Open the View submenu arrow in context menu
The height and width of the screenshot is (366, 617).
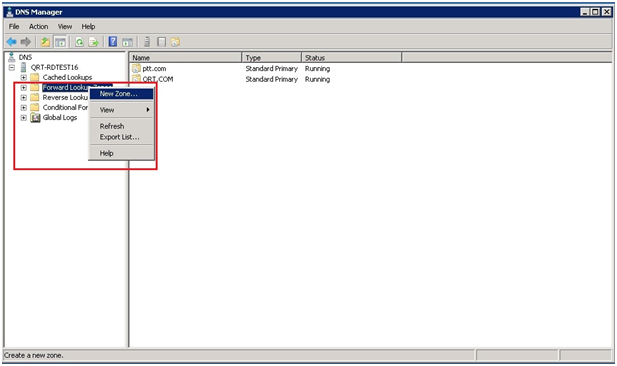[x=148, y=110]
